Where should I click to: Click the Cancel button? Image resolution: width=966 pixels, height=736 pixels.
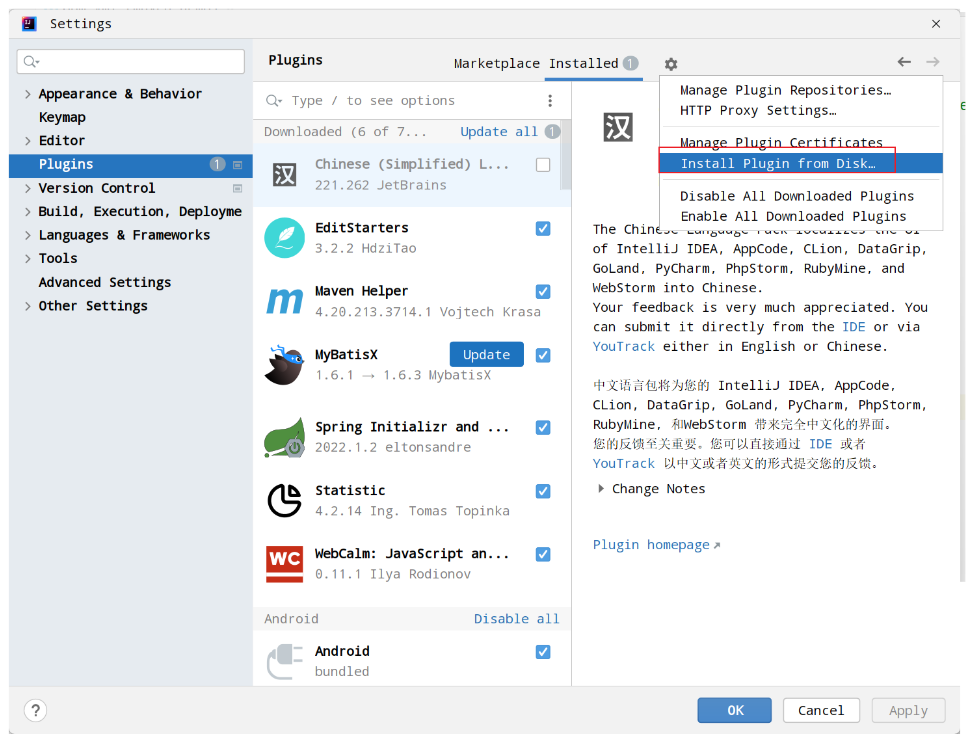(821, 710)
